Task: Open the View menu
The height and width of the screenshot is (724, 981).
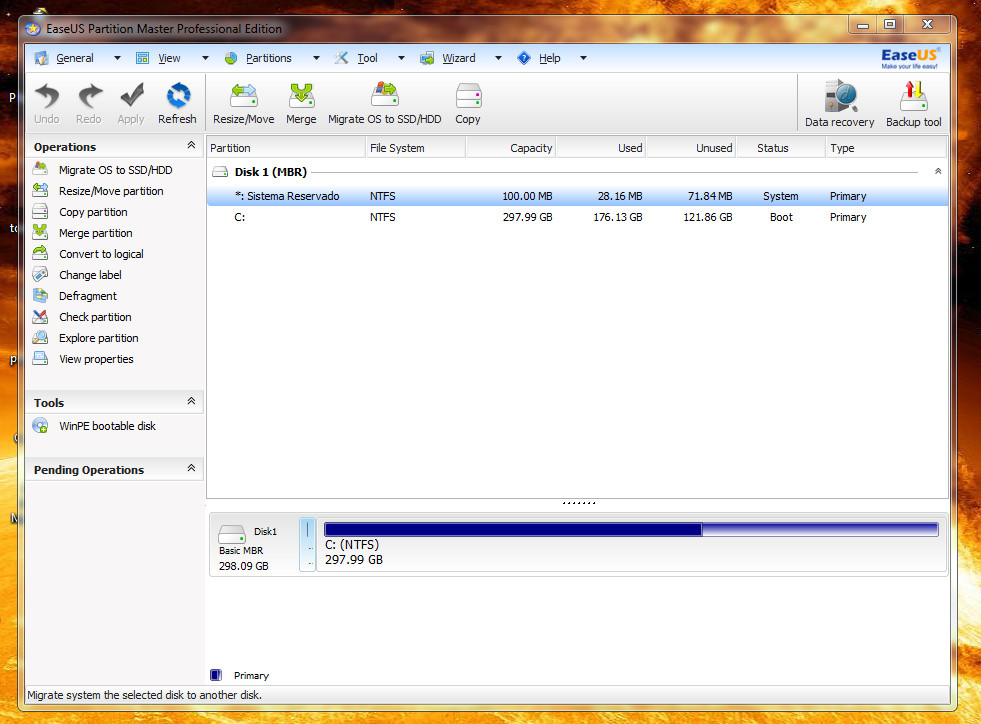Action: click(x=169, y=58)
